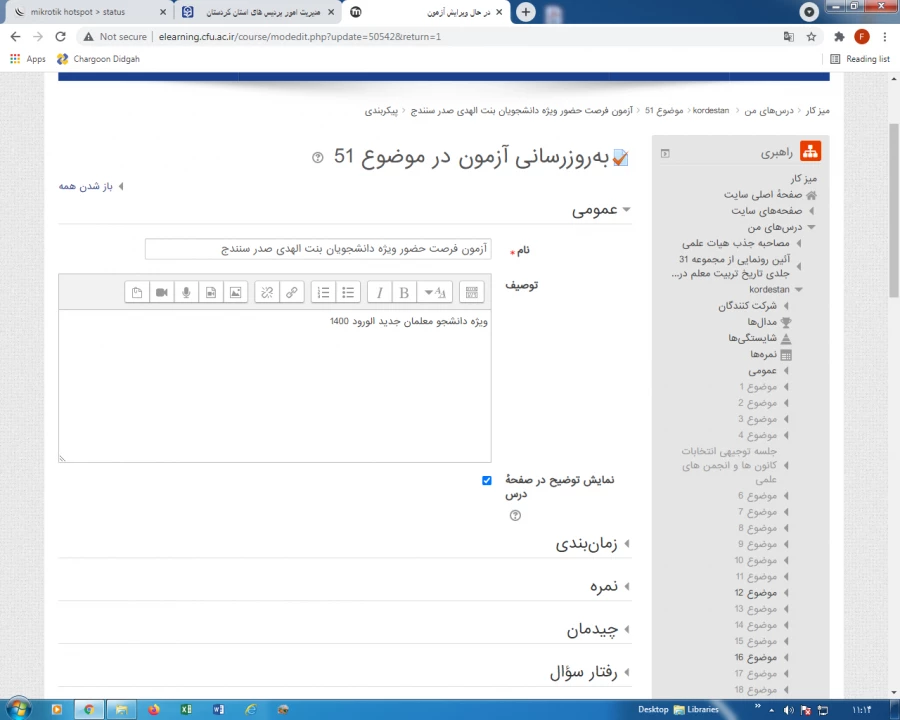Image resolution: width=900 pixels, height=720 pixels.
Task: Click the record audio microphone icon
Action: (186, 292)
